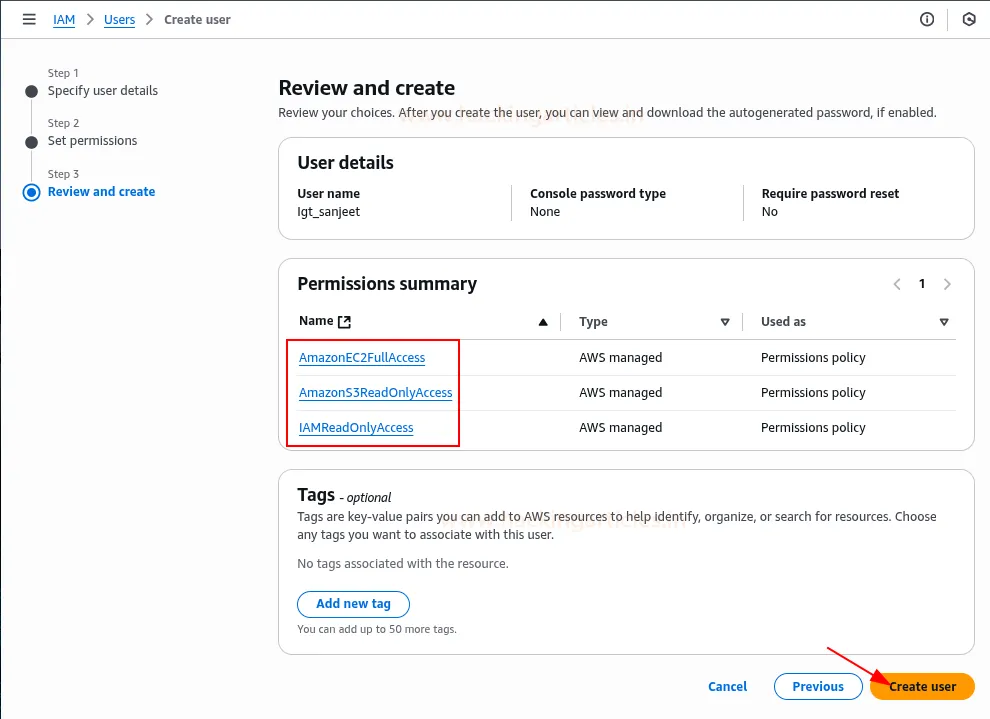Open the hamburger navigation menu
This screenshot has width=990, height=719.
pos(29,19)
